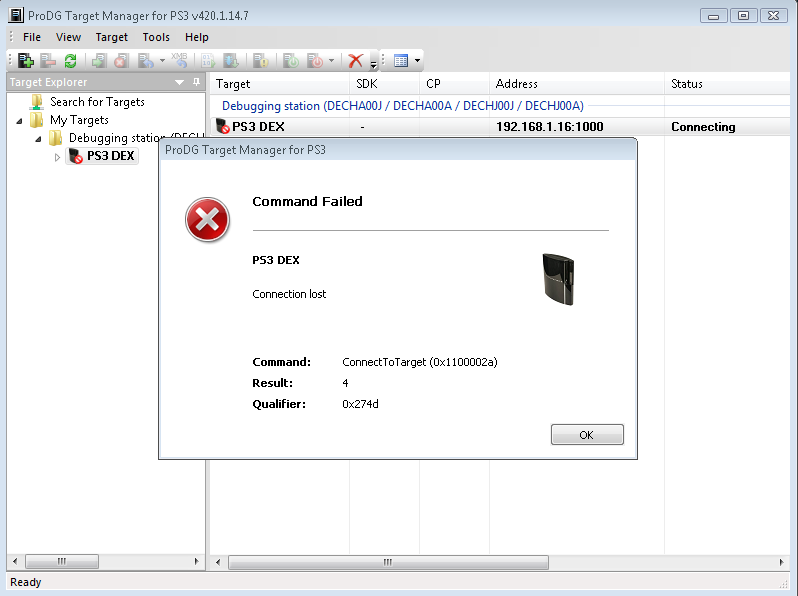Click the Disconnect target red icon
This screenshot has width=798, height=596.
pos(121,61)
